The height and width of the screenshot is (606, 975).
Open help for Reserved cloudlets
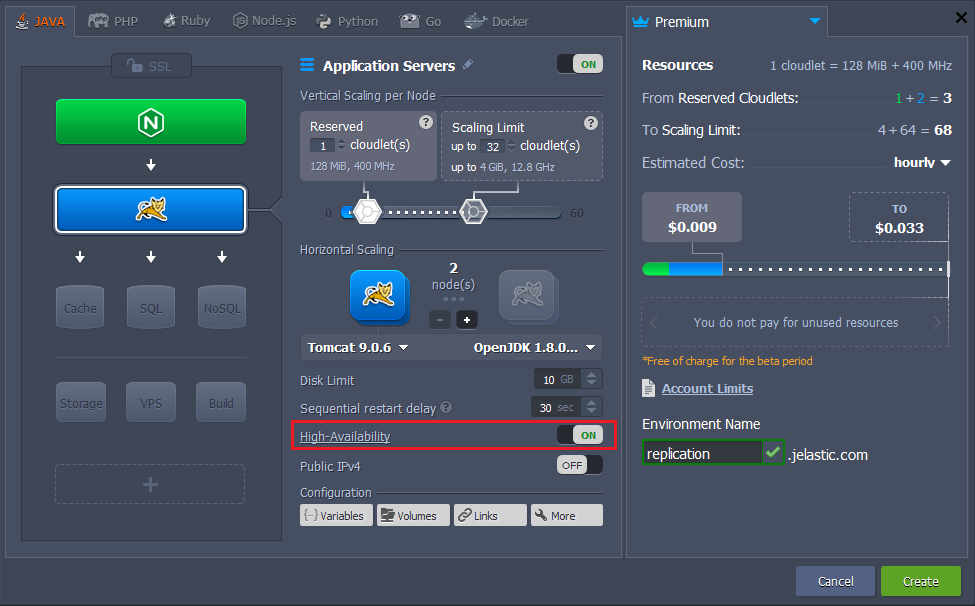pos(426,122)
